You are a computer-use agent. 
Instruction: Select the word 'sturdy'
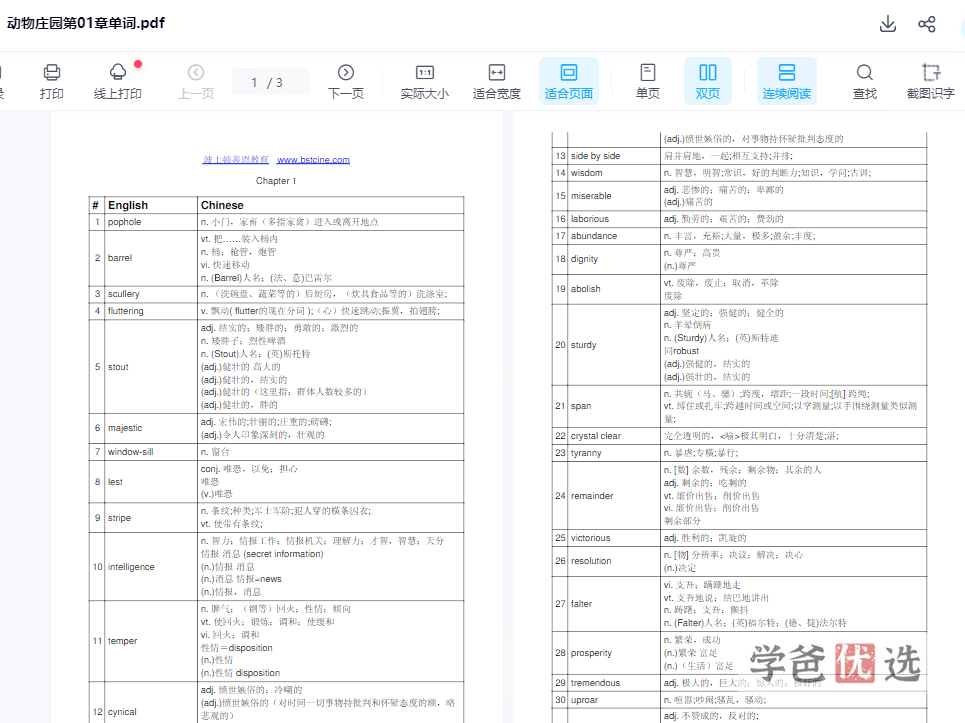click(583, 345)
